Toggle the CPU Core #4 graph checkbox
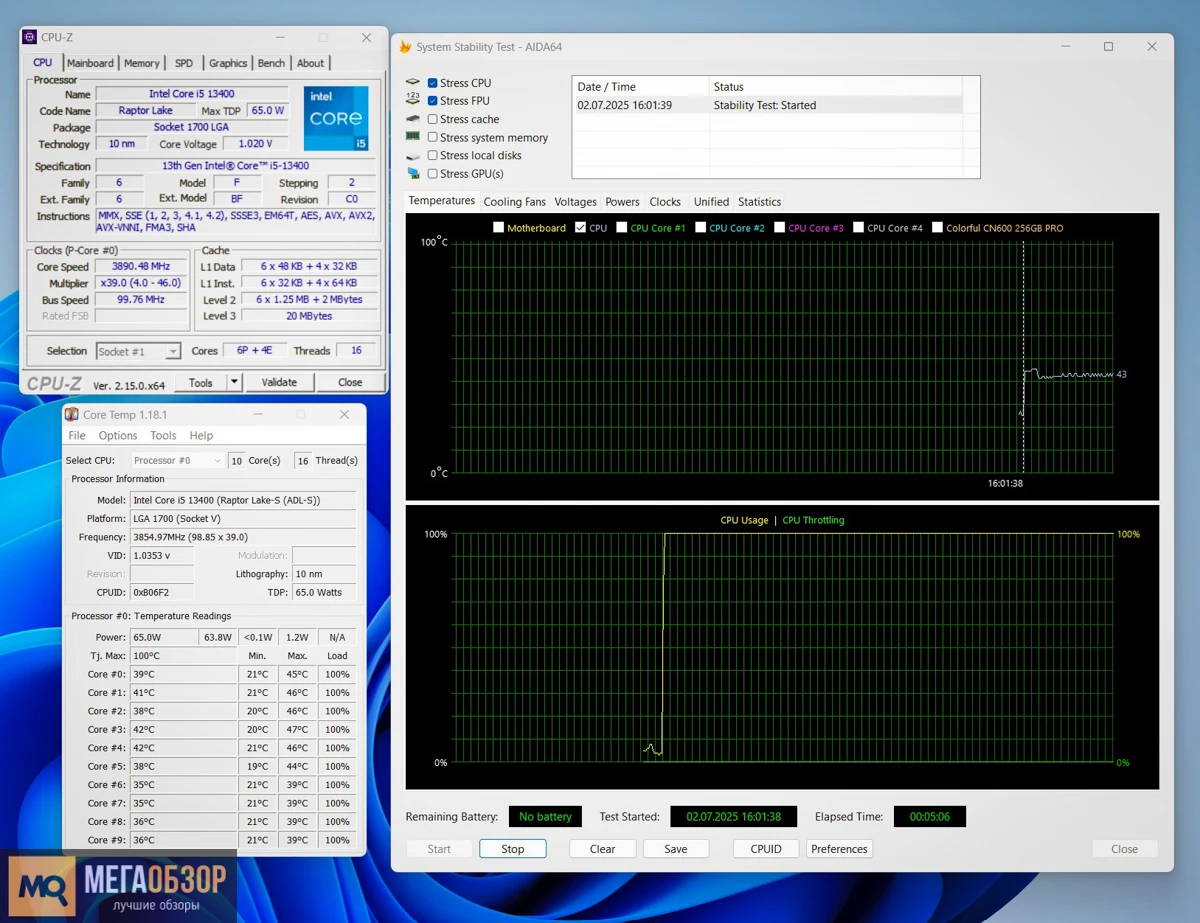This screenshot has height=923, width=1200. pos(859,228)
